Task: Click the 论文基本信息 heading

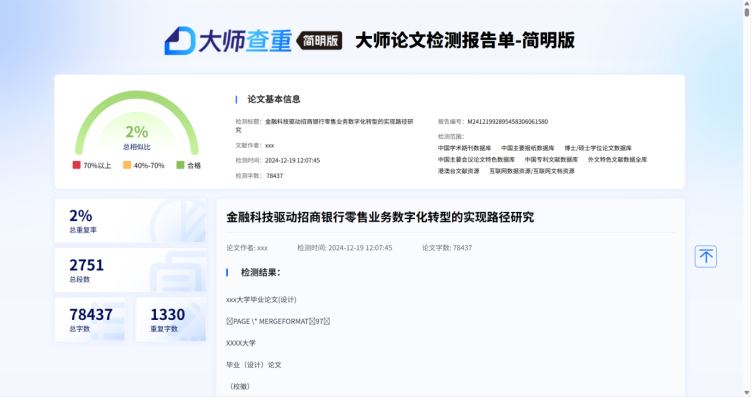Action: tap(273, 99)
